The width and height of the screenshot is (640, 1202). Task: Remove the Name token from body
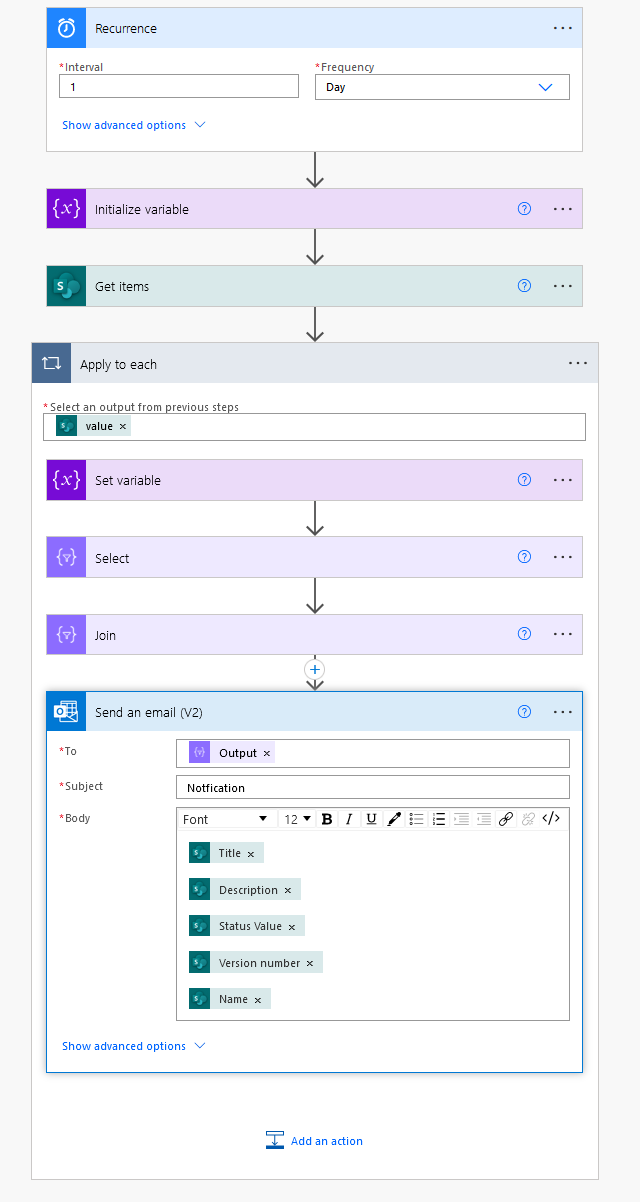click(x=258, y=999)
